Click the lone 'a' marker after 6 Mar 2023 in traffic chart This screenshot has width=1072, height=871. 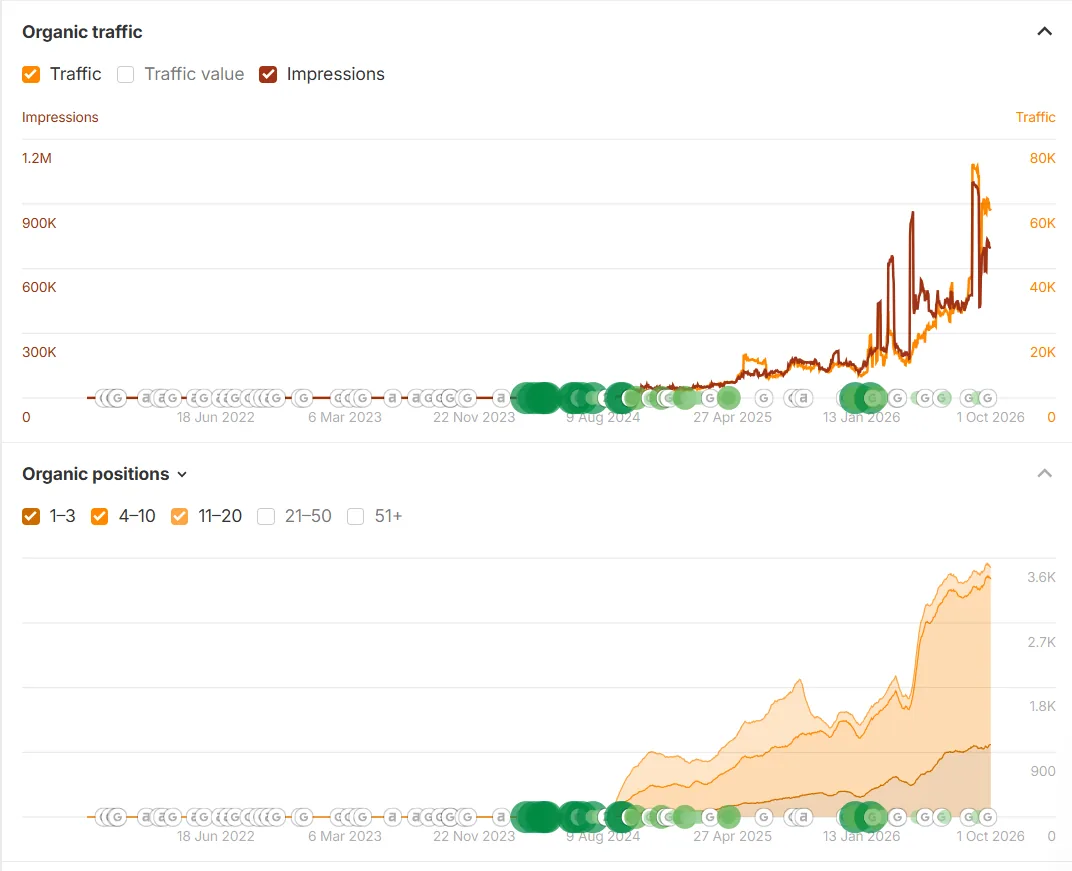pyautogui.click(x=392, y=397)
